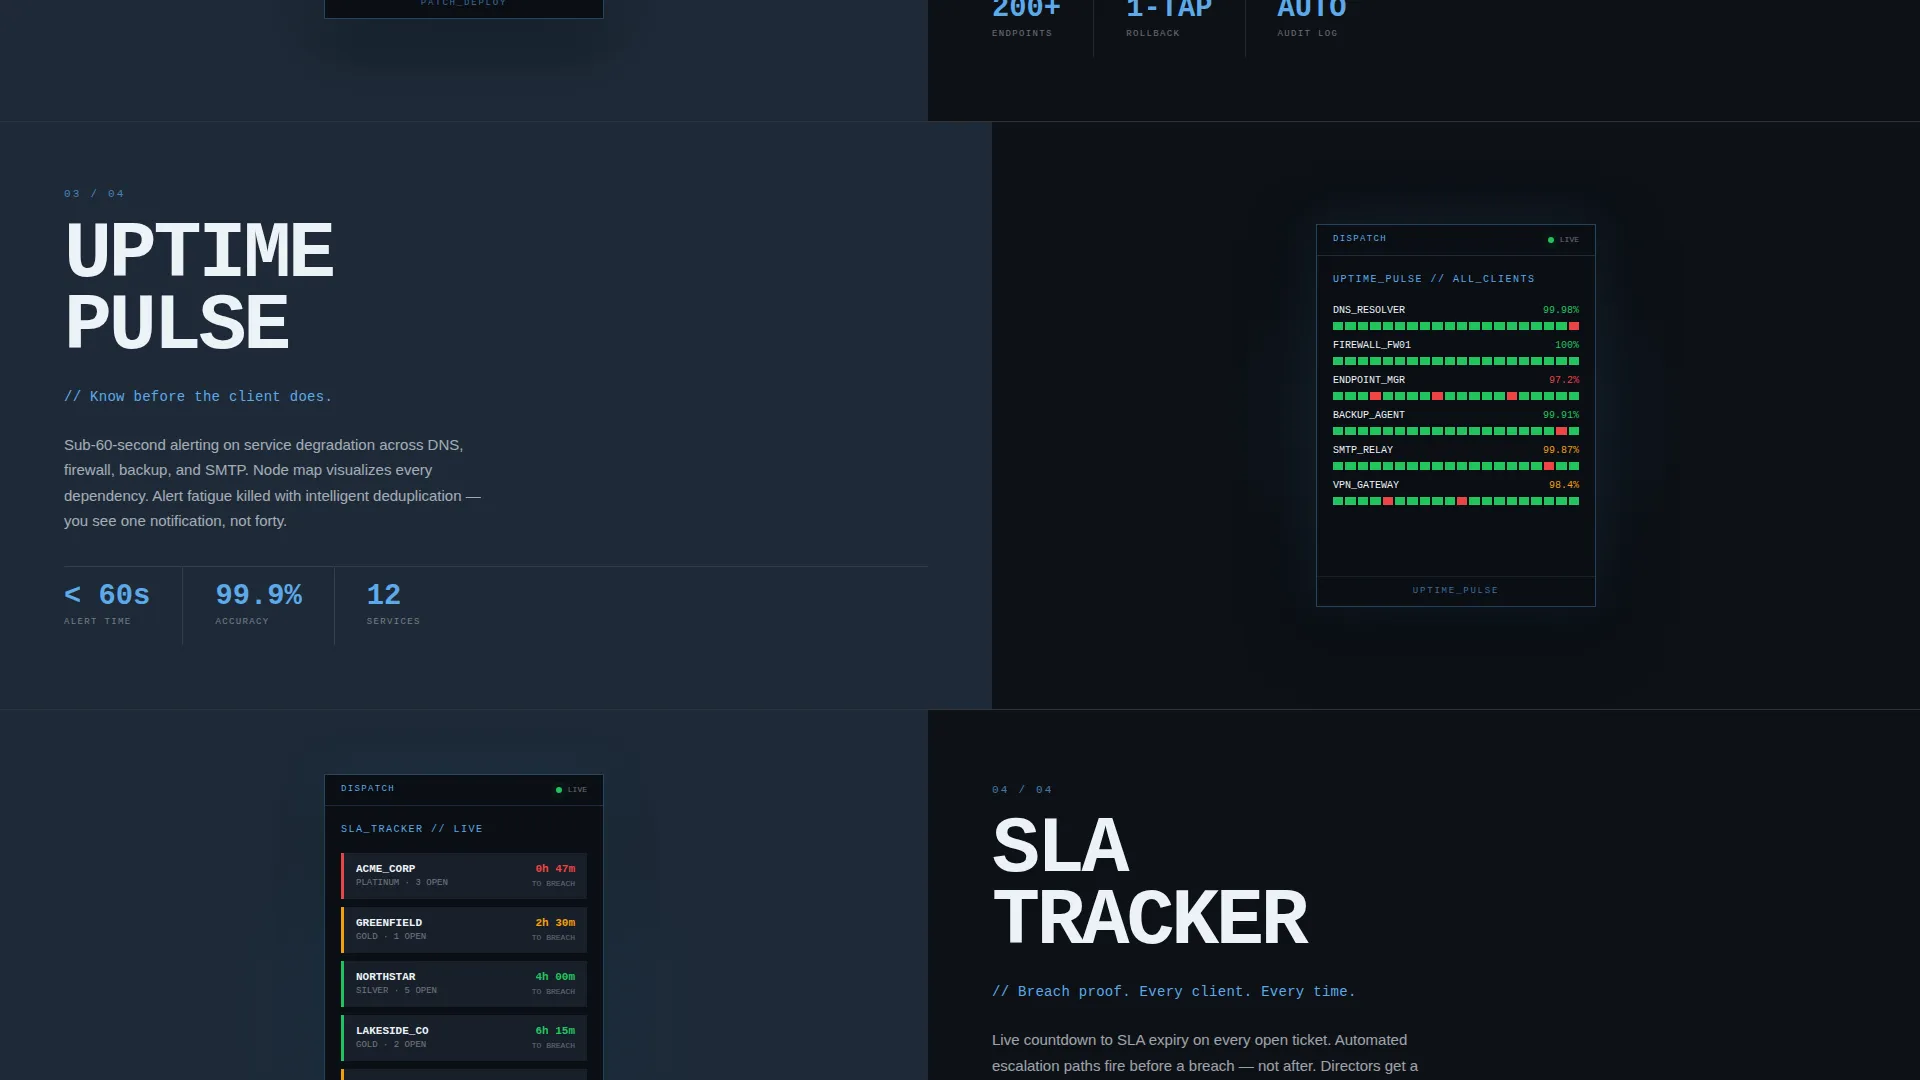Click the UPTIME PULSE heading
The image size is (1920, 1080).
coord(199,286)
